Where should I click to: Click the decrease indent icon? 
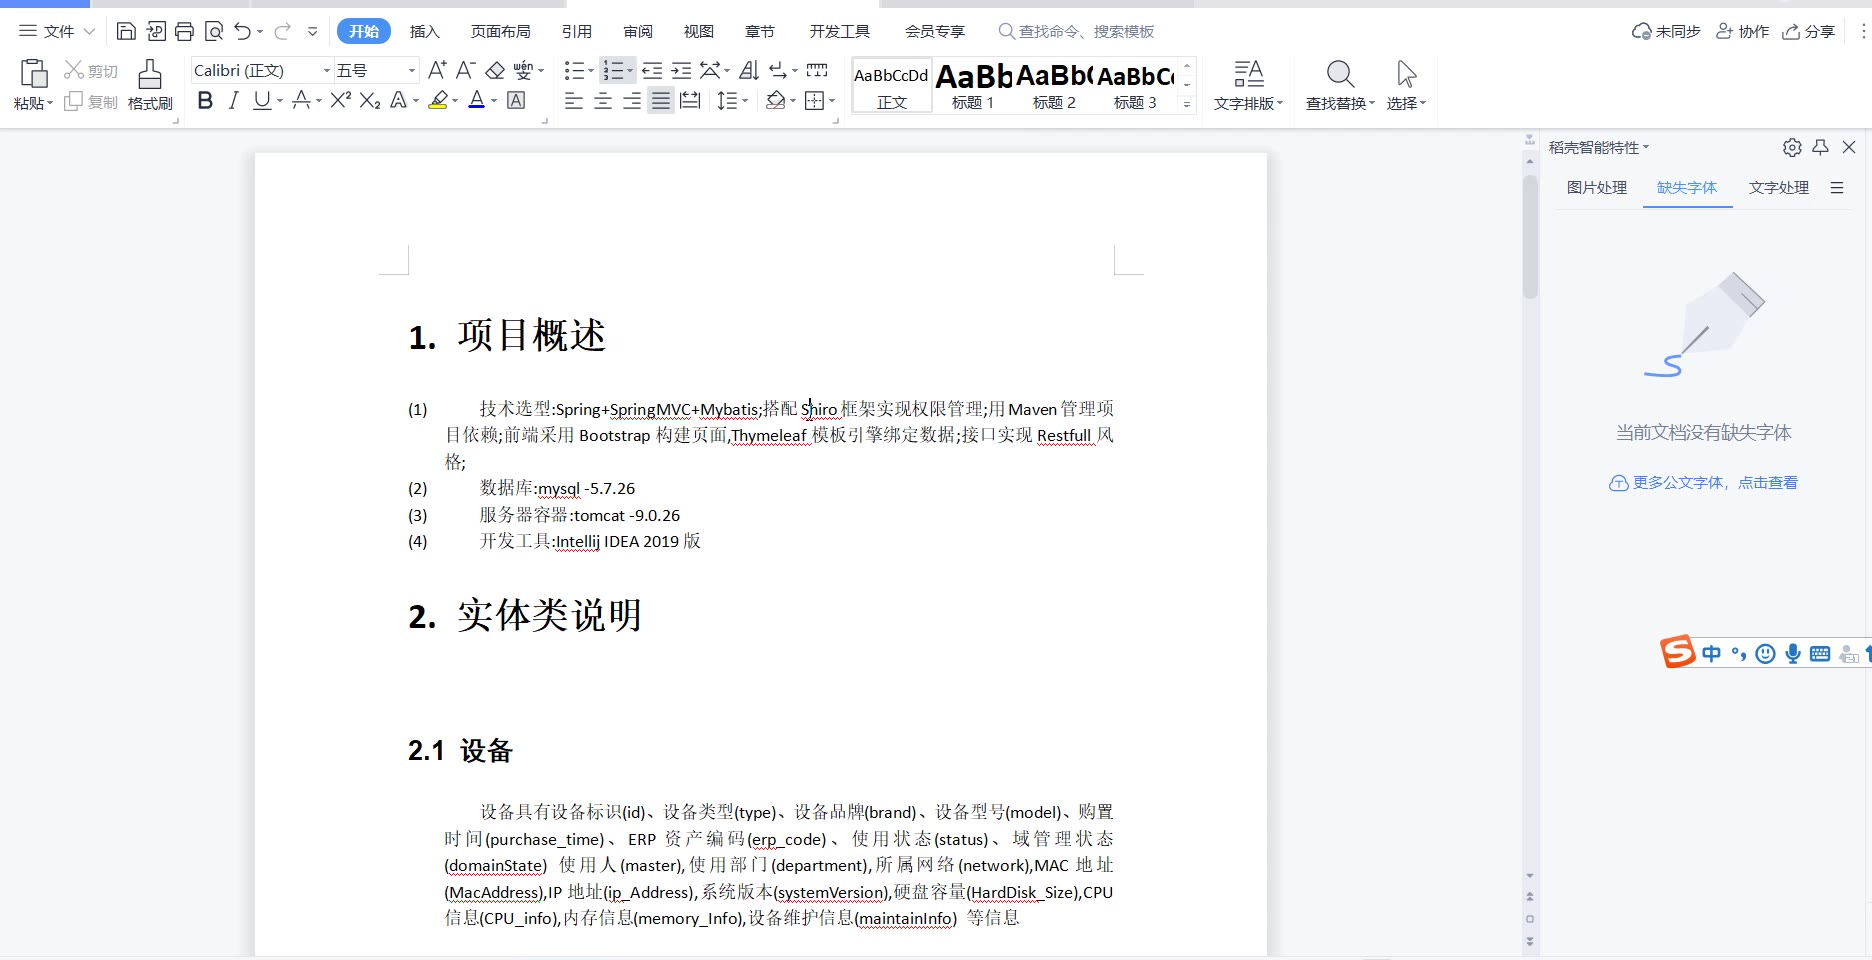[652, 70]
